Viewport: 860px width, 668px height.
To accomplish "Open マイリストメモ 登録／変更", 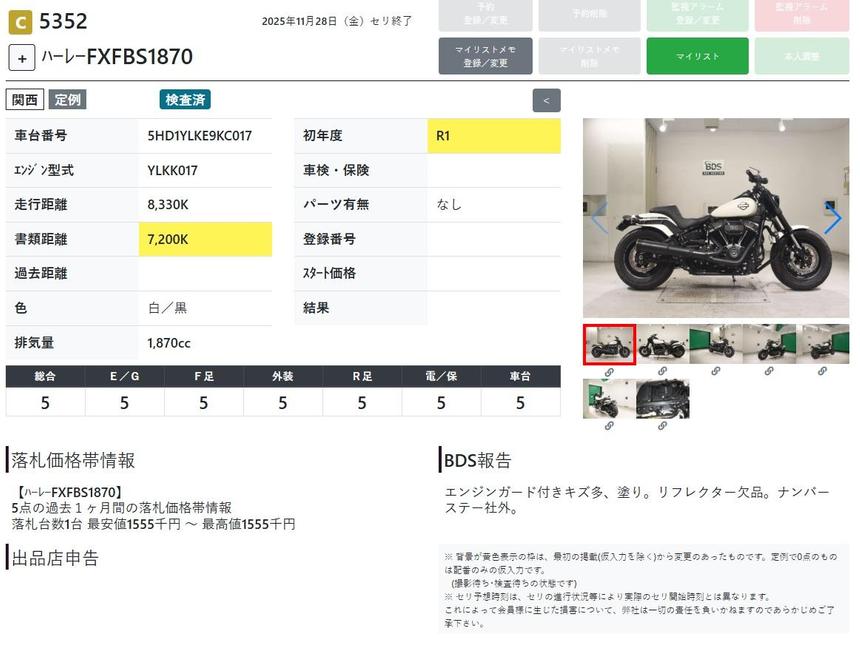I will (x=484, y=56).
